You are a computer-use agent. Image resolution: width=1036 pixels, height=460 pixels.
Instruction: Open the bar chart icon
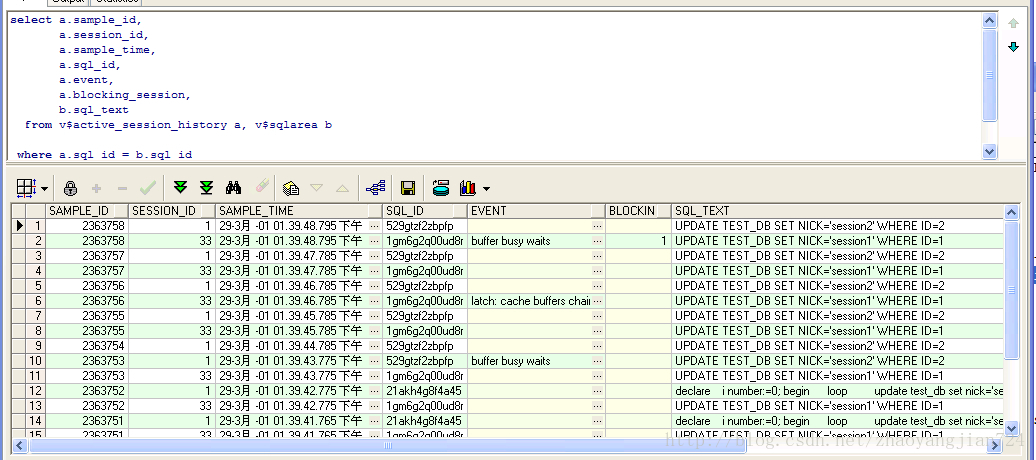[x=468, y=188]
